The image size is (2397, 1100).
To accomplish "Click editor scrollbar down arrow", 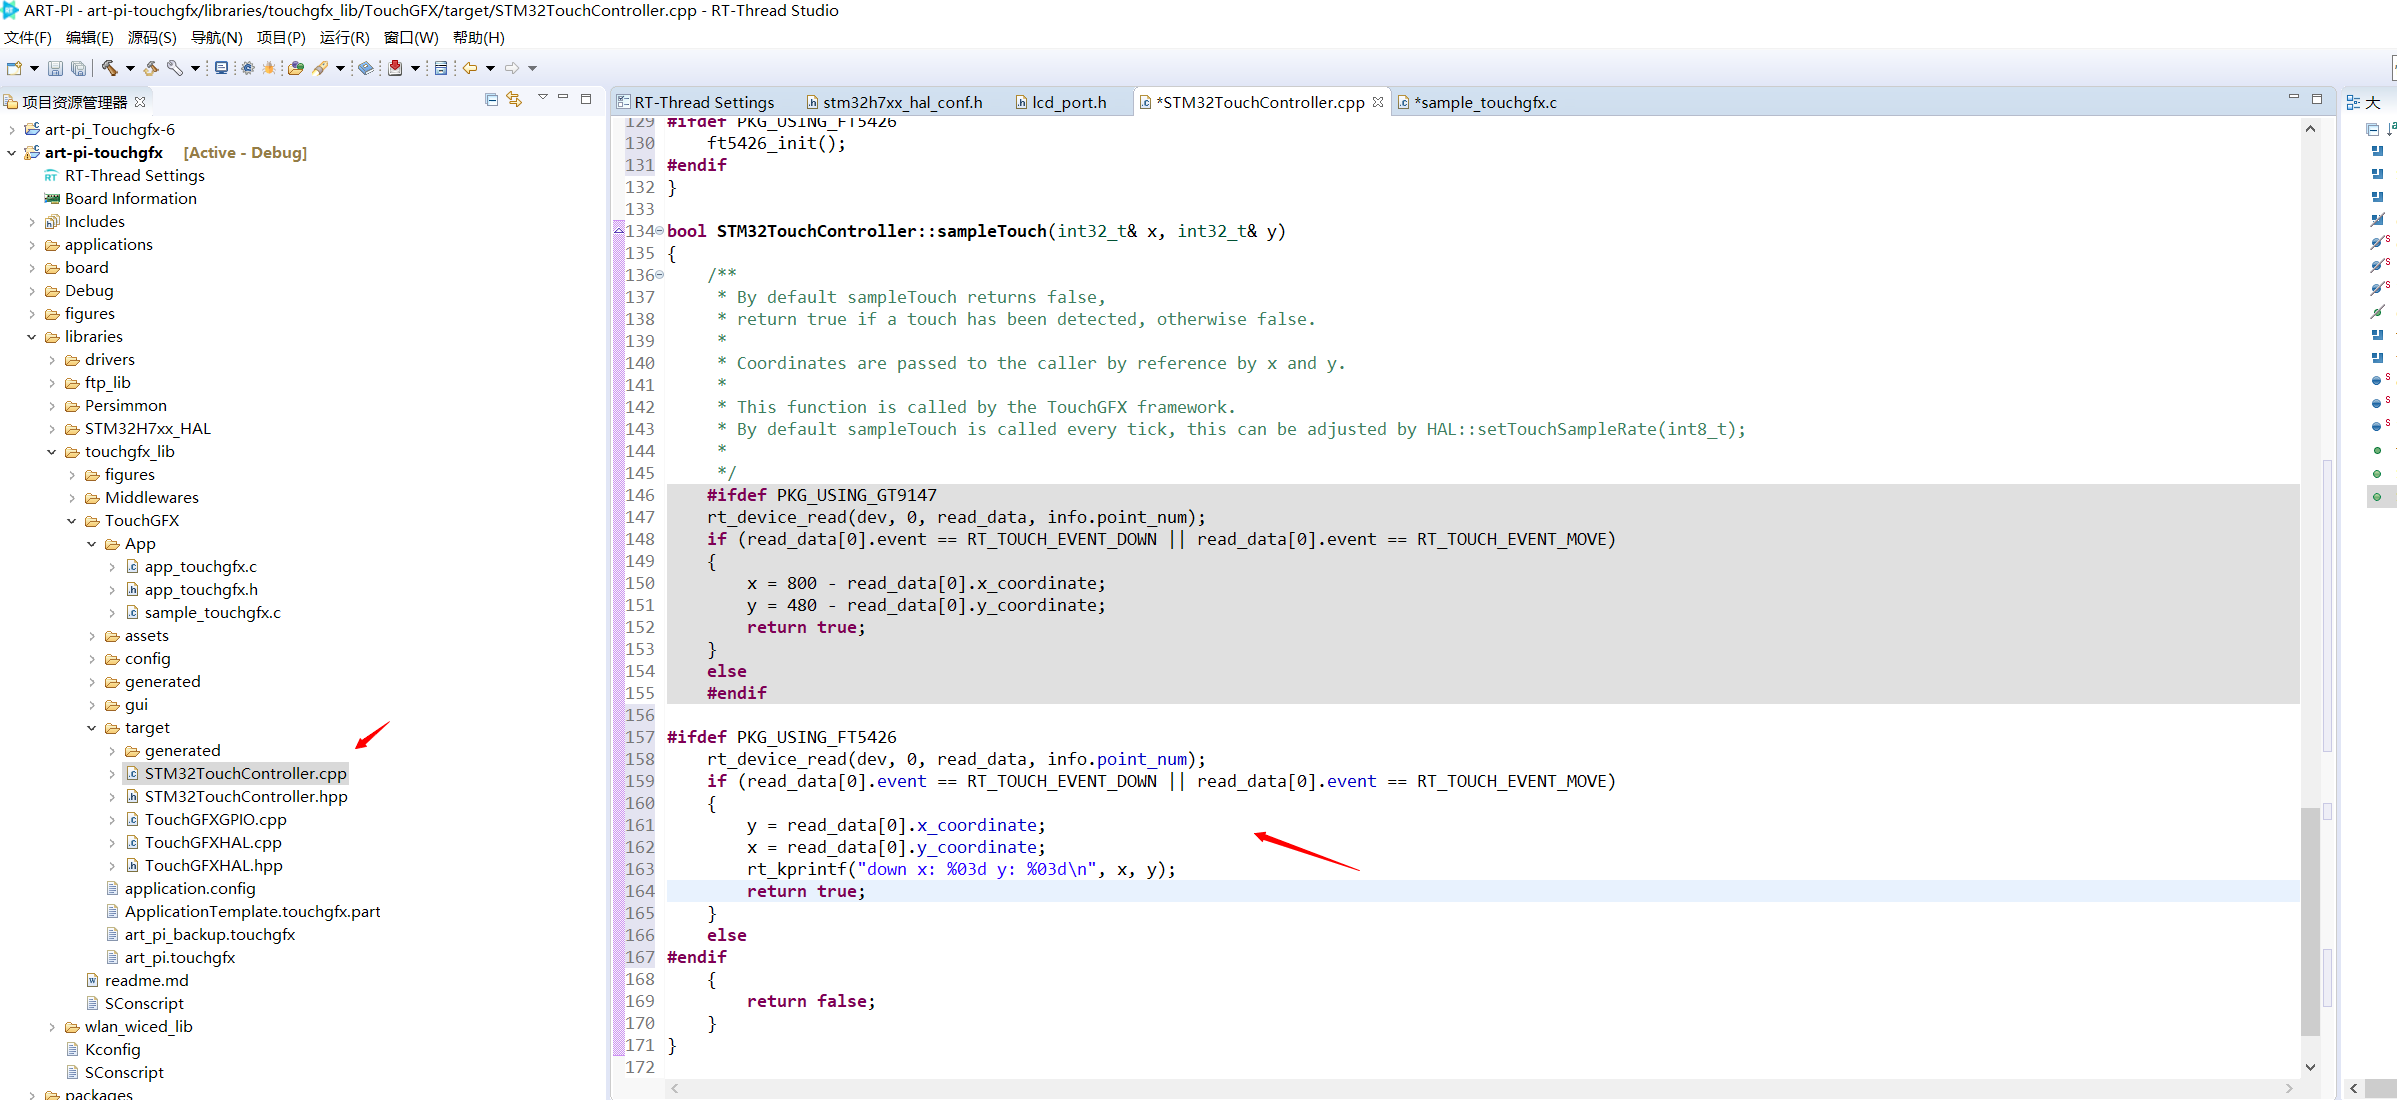I will click(2310, 1067).
